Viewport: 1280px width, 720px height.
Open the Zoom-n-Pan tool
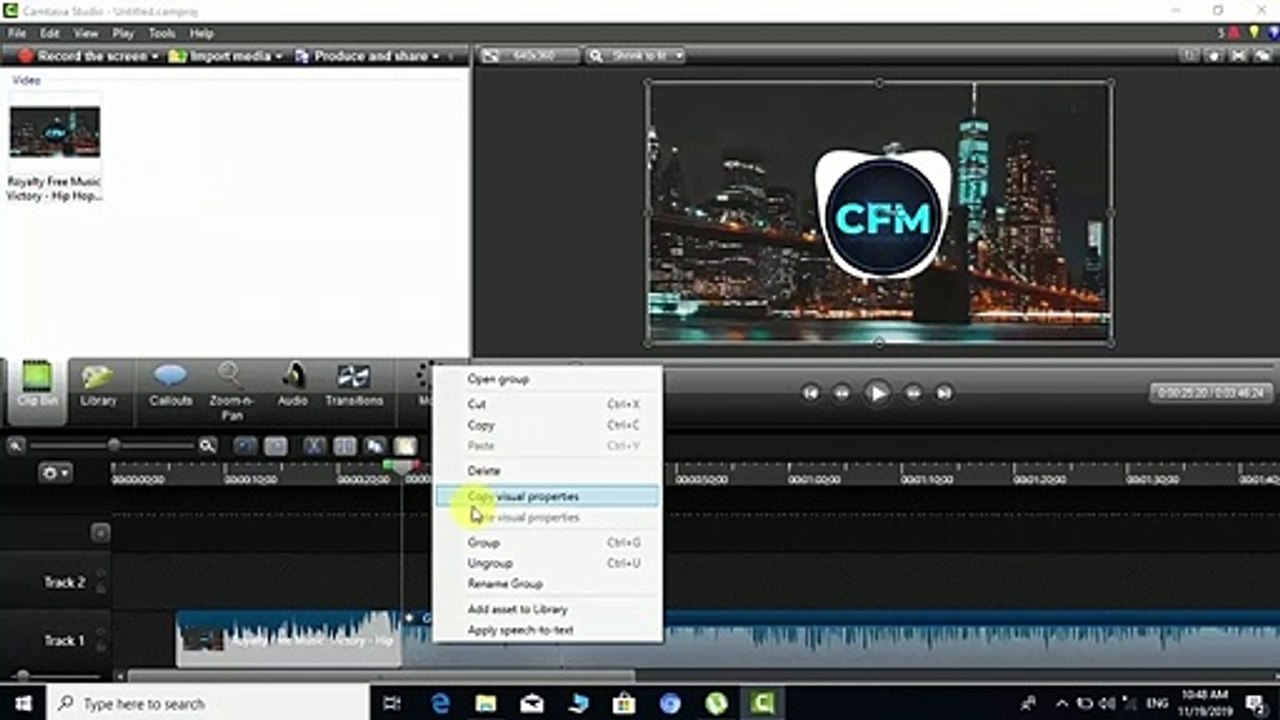(232, 391)
